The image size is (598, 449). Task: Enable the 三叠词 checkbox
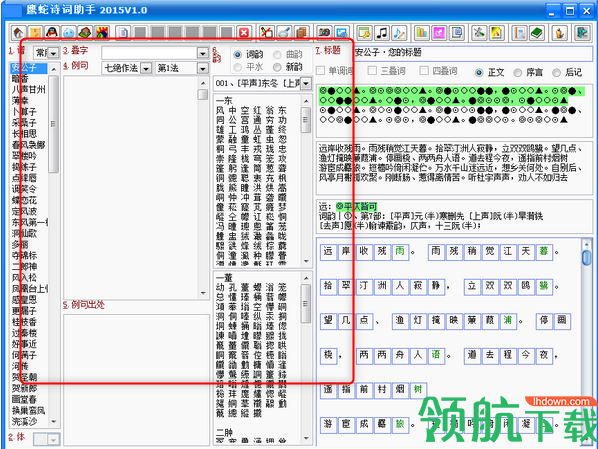(373, 70)
